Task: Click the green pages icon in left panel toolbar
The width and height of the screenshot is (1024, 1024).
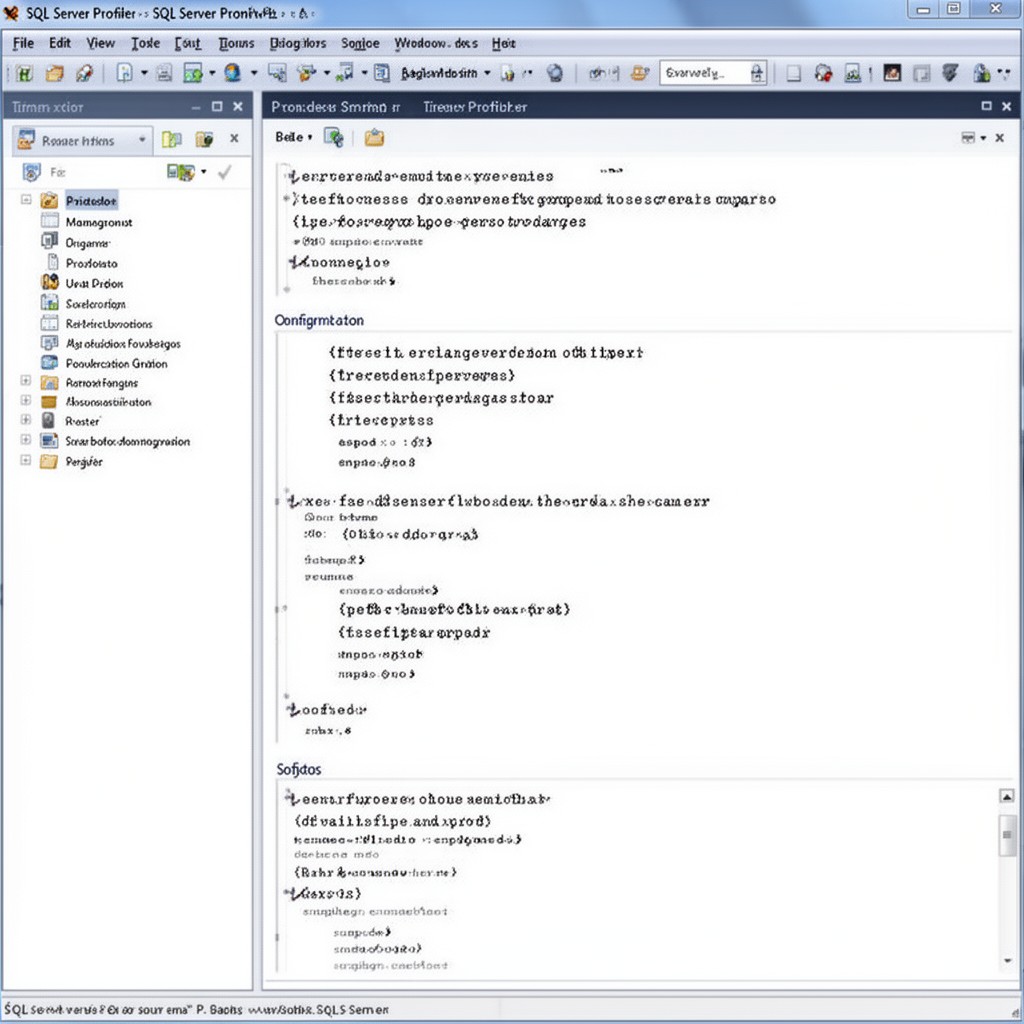Action: [x=172, y=139]
